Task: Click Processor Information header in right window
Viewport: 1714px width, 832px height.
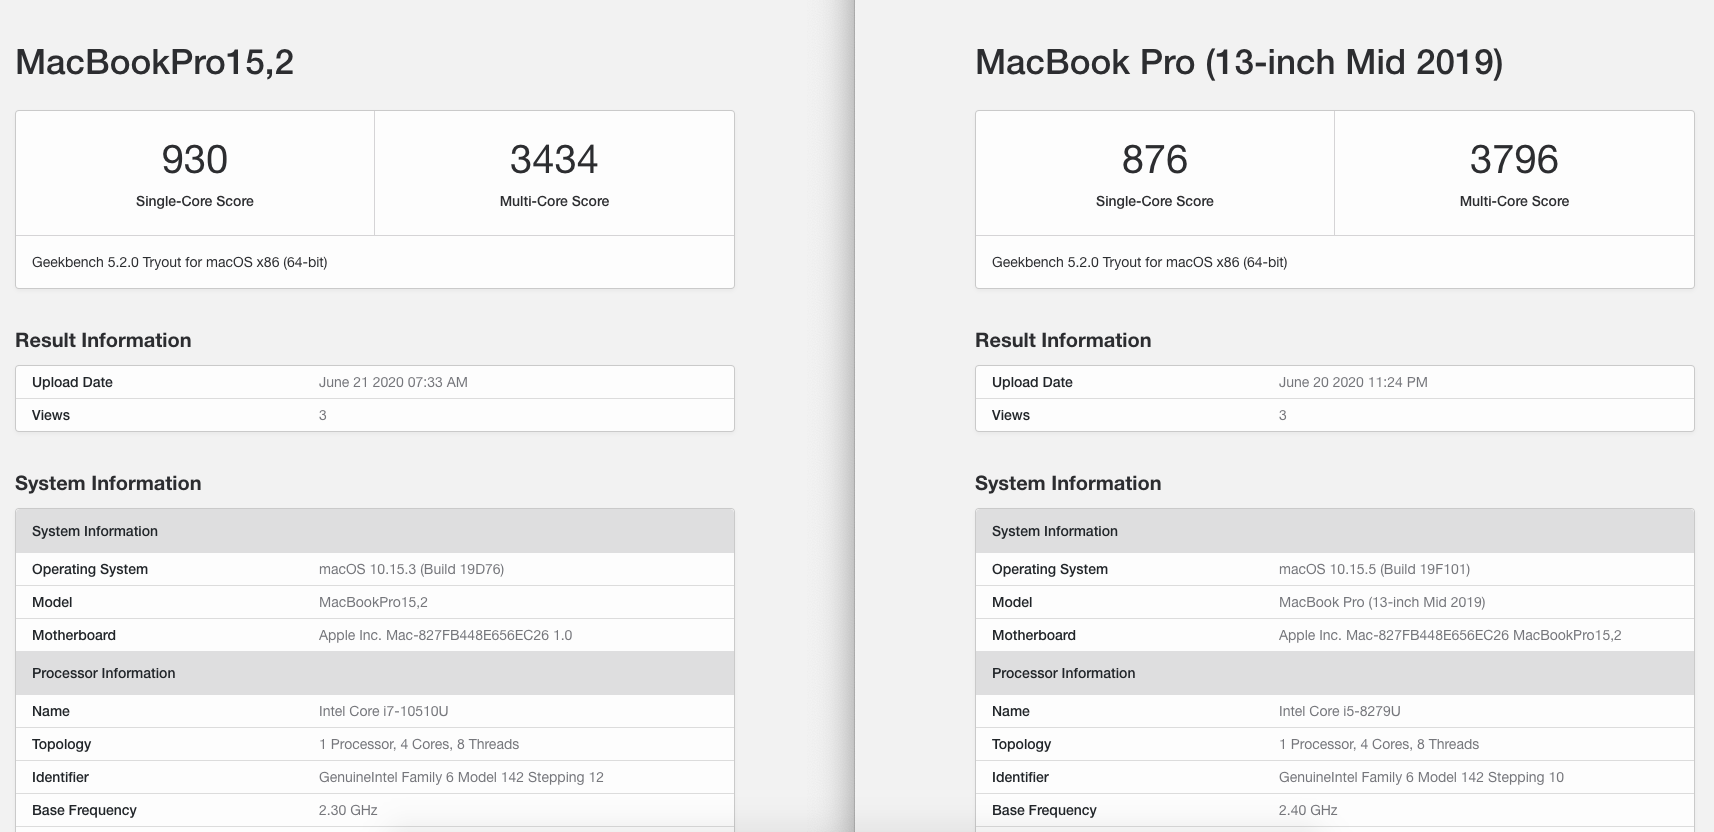Action: tap(1335, 673)
